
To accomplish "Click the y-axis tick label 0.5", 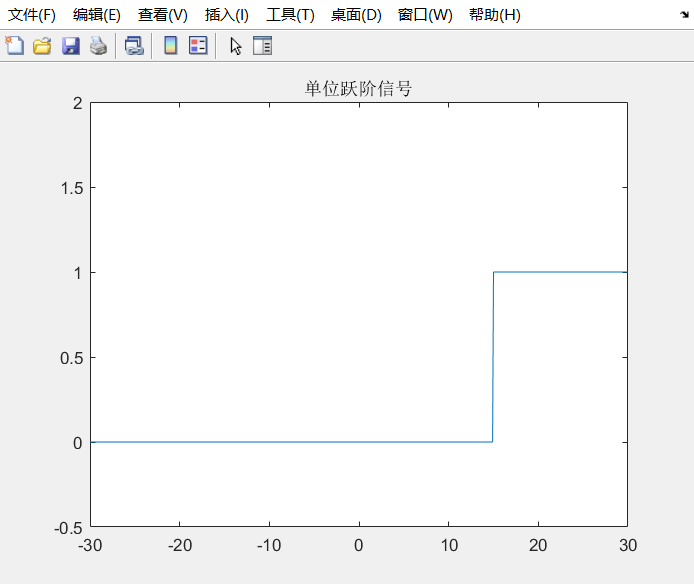I will coord(72,358).
